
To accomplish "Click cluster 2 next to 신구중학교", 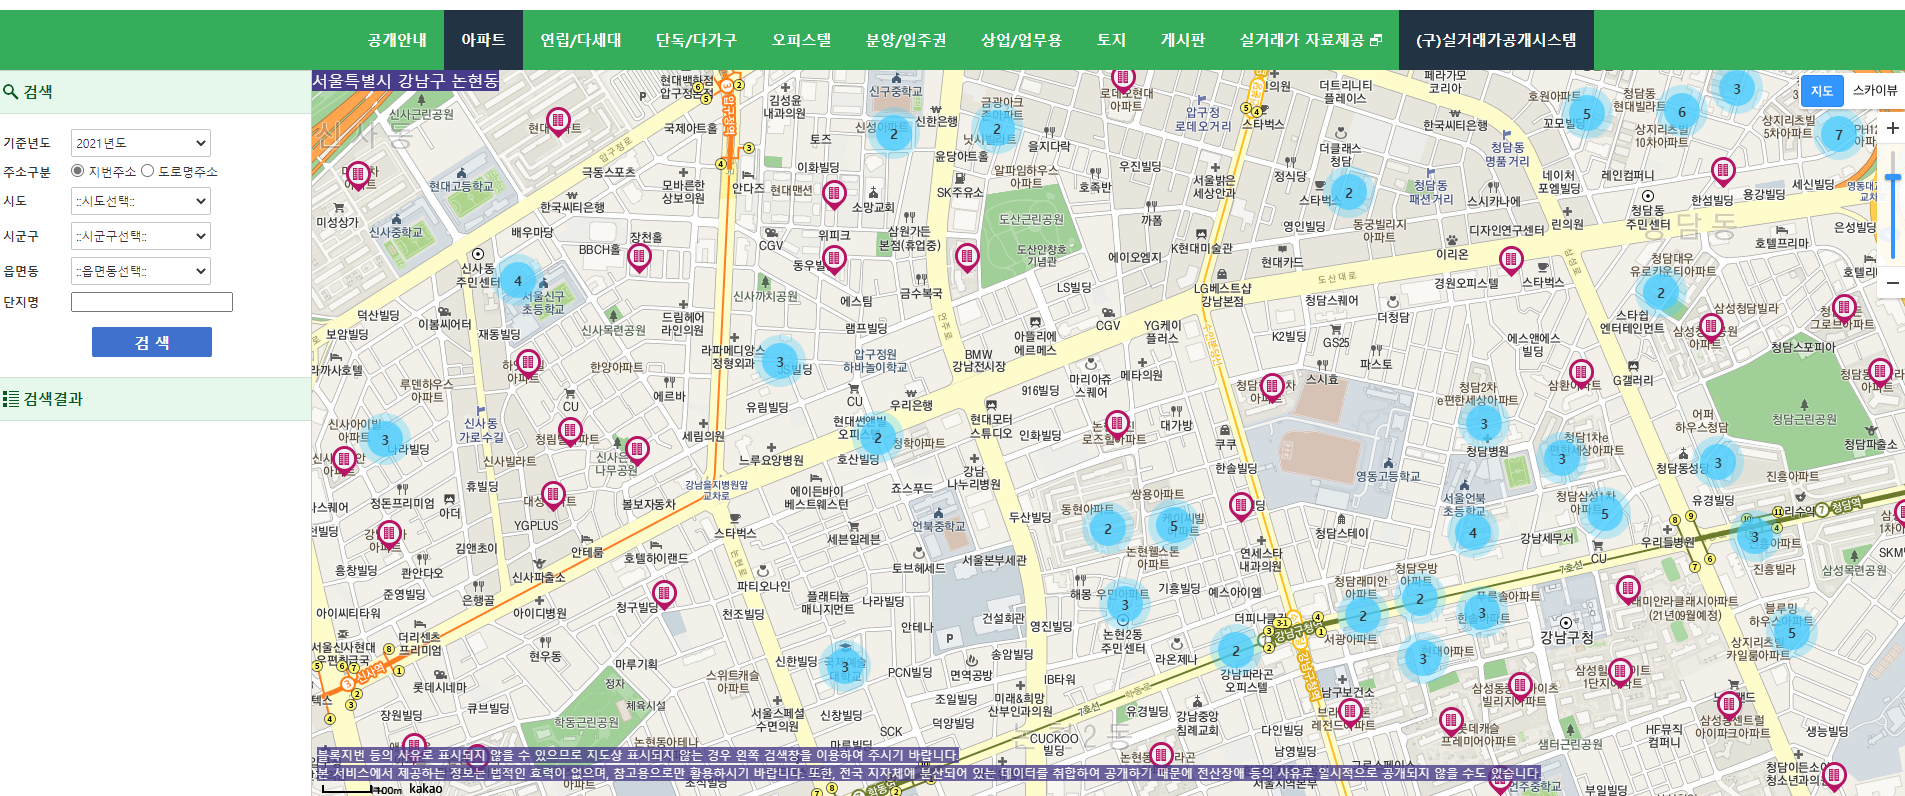I will [x=894, y=134].
